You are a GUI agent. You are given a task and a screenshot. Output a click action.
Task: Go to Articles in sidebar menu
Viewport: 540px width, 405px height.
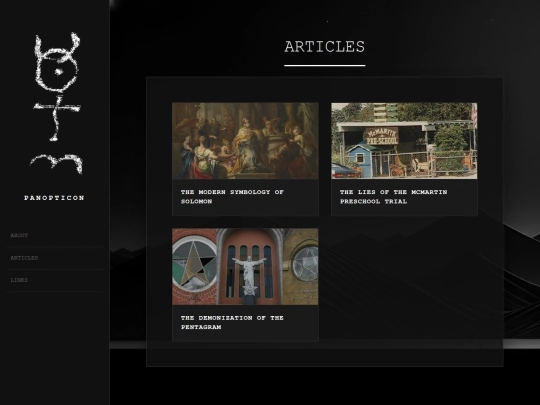pyautogui.click(x=24, y=258)
